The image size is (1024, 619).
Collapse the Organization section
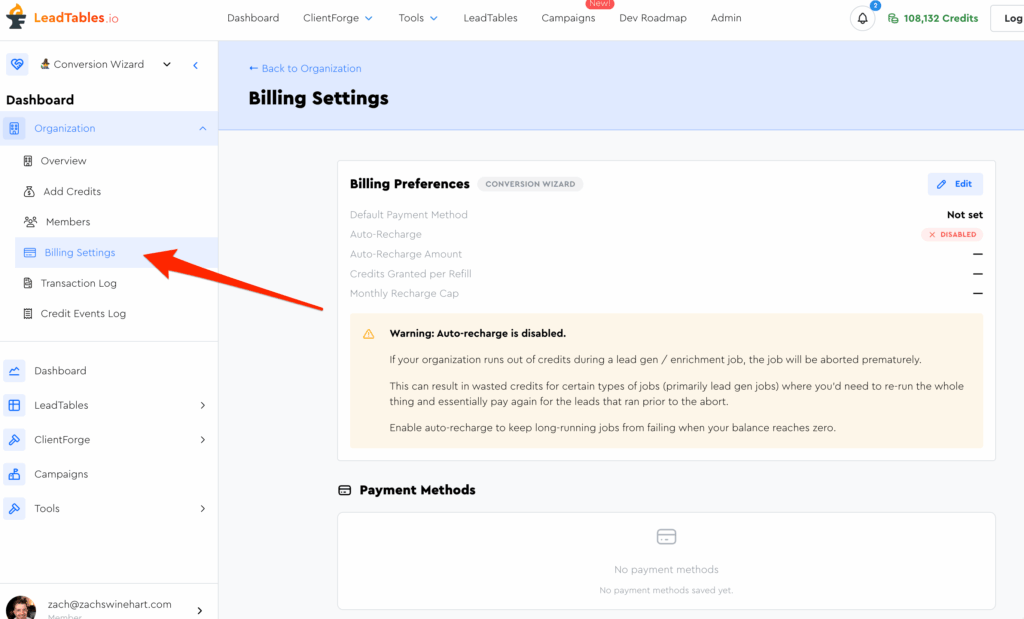pyautogui.click(x=202, y=128)
